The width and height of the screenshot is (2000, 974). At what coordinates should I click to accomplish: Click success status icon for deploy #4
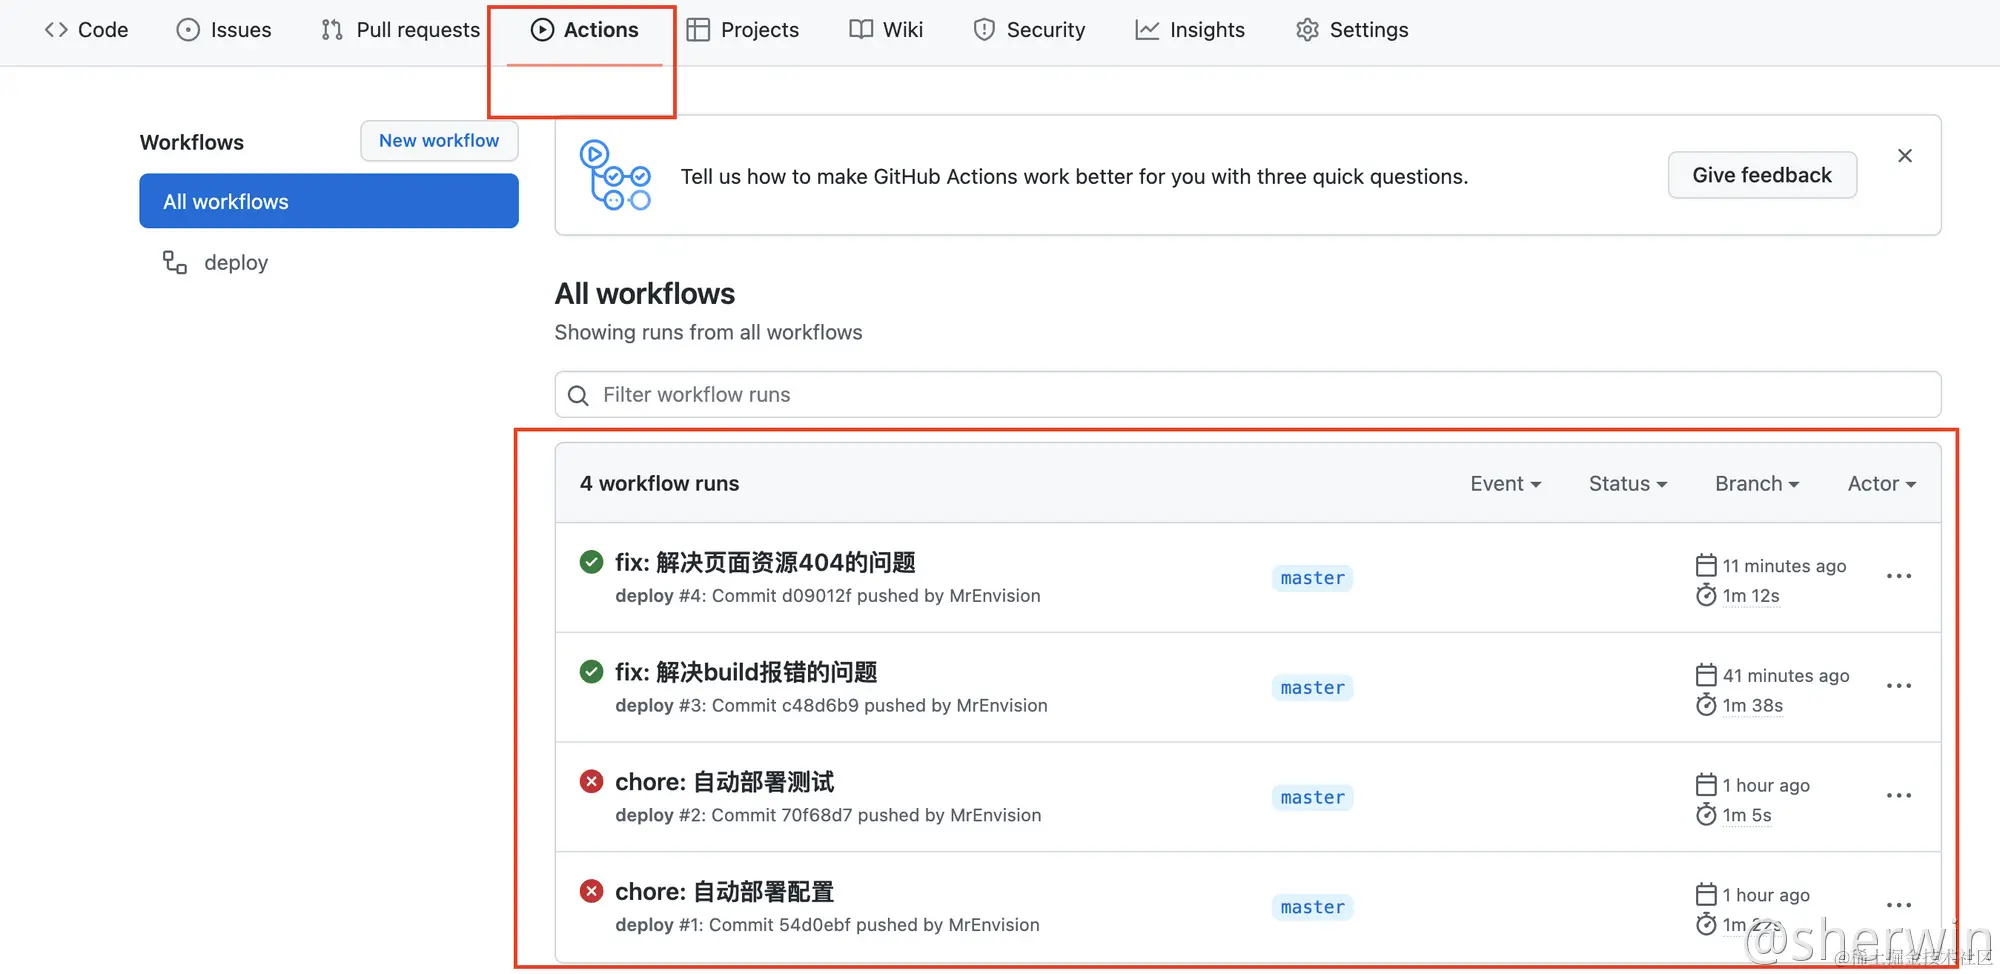coord(592,562)
